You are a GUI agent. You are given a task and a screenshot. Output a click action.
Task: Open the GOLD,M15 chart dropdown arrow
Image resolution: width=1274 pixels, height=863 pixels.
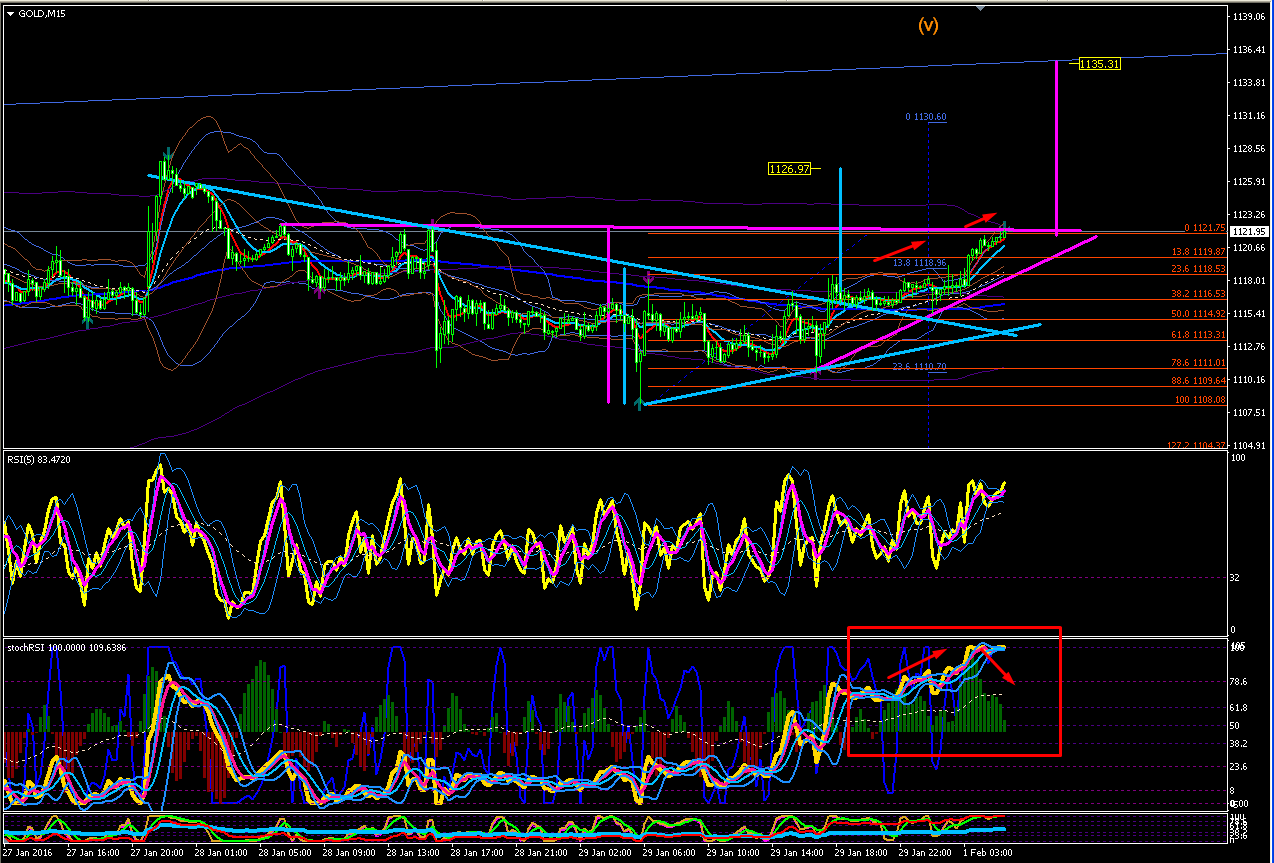click(x=11, y=13)
